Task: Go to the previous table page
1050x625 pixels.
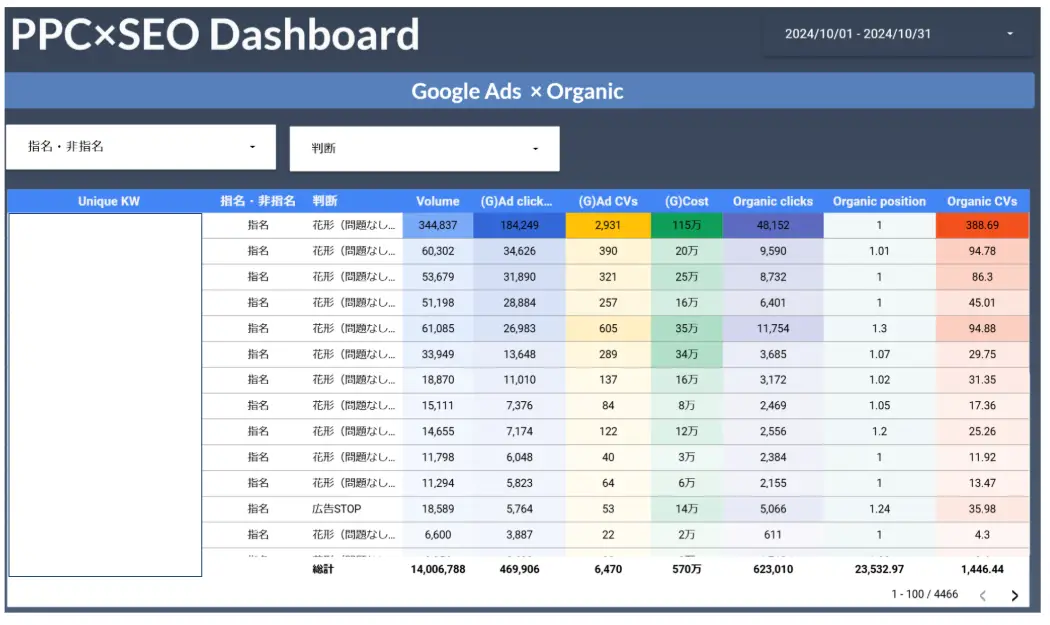Action: (982, 595)
